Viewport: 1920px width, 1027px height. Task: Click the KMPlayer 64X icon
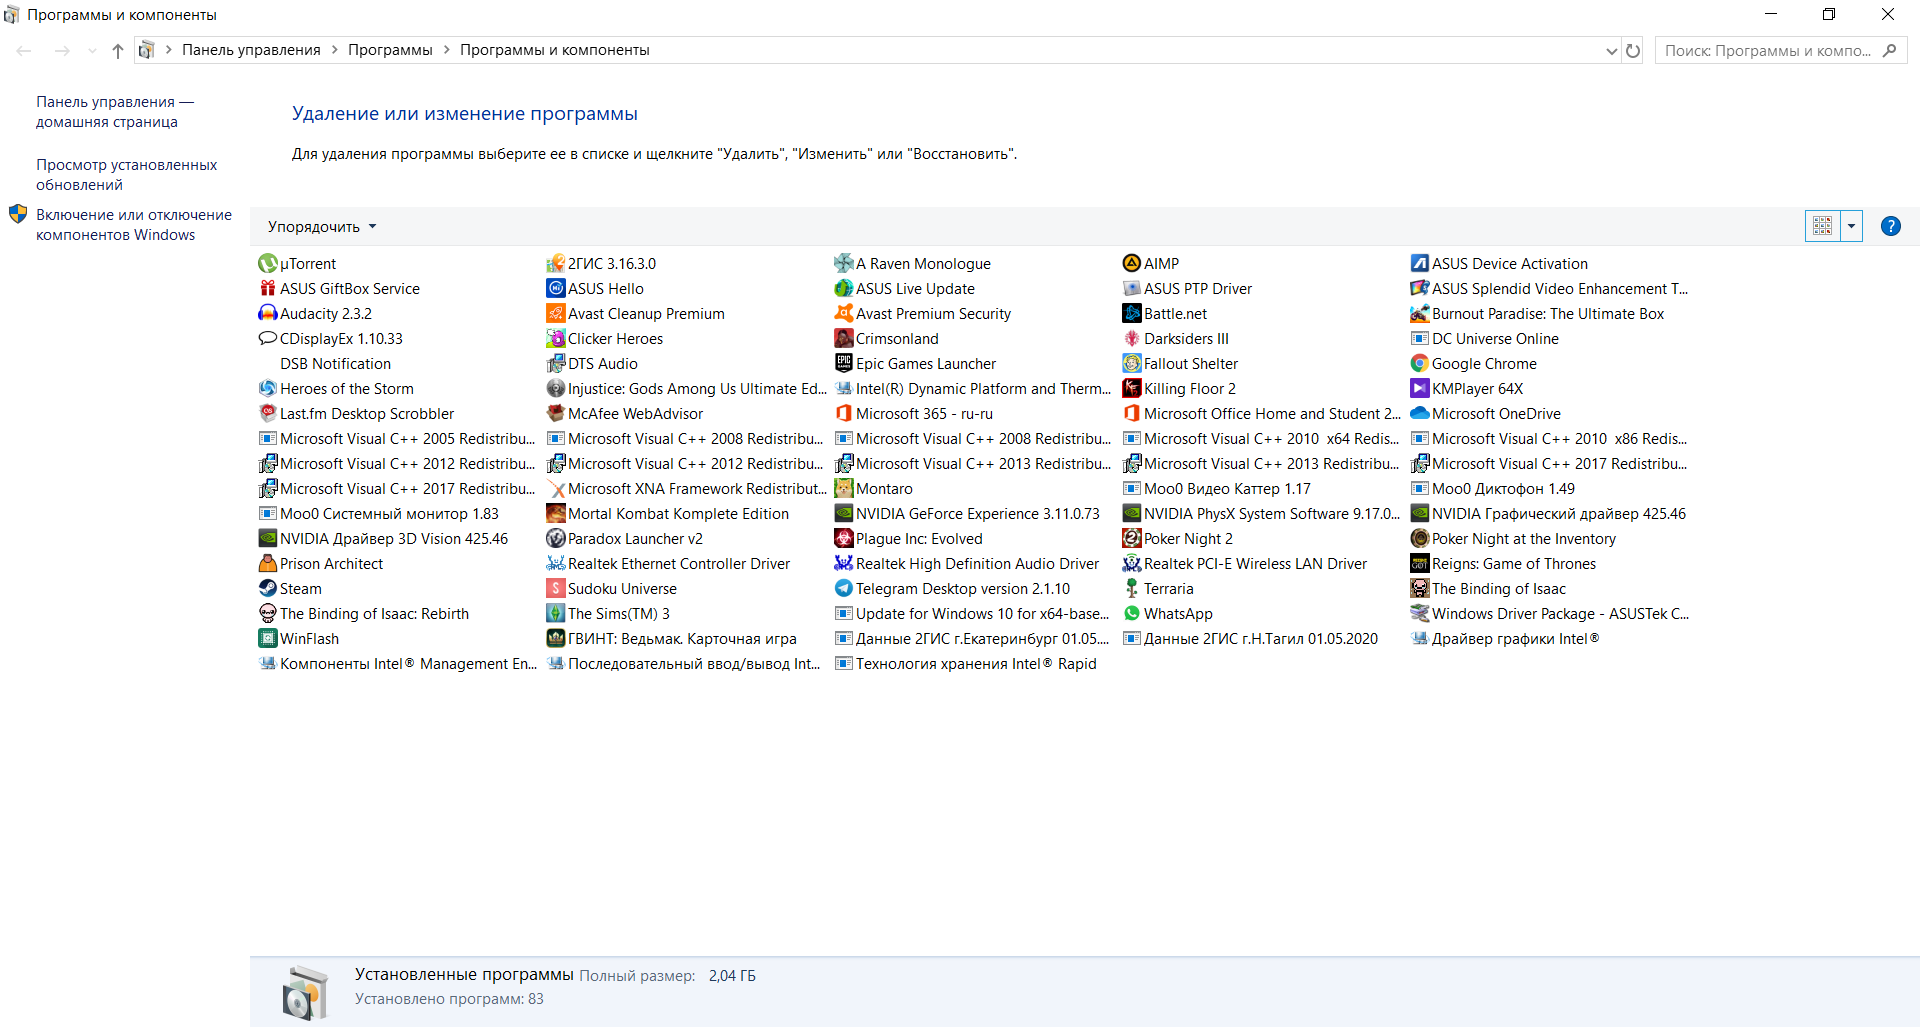point(1419,389)
